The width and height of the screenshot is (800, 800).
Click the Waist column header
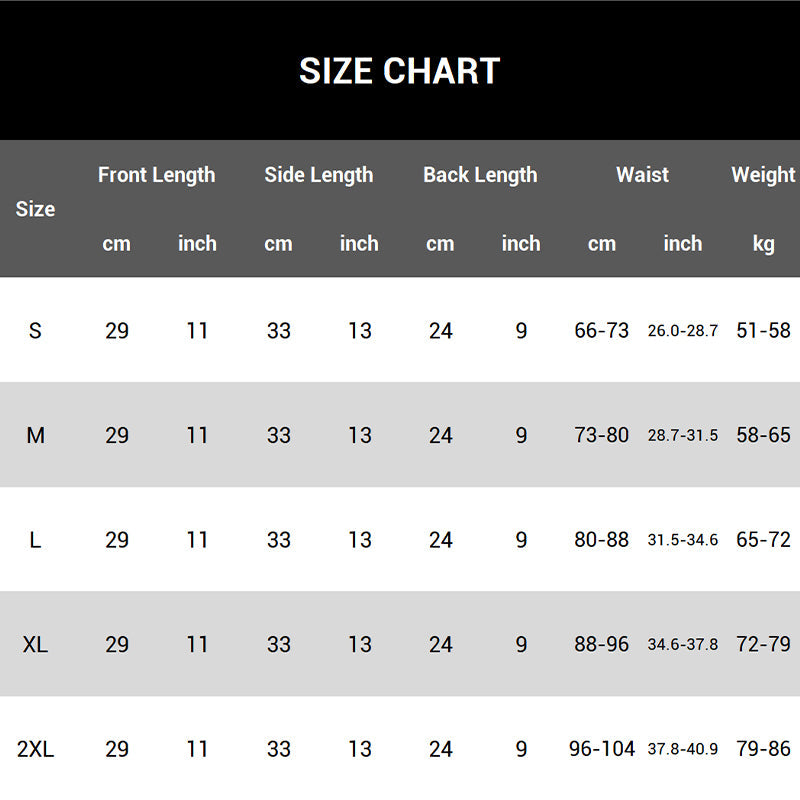click(x=642, y=175)
